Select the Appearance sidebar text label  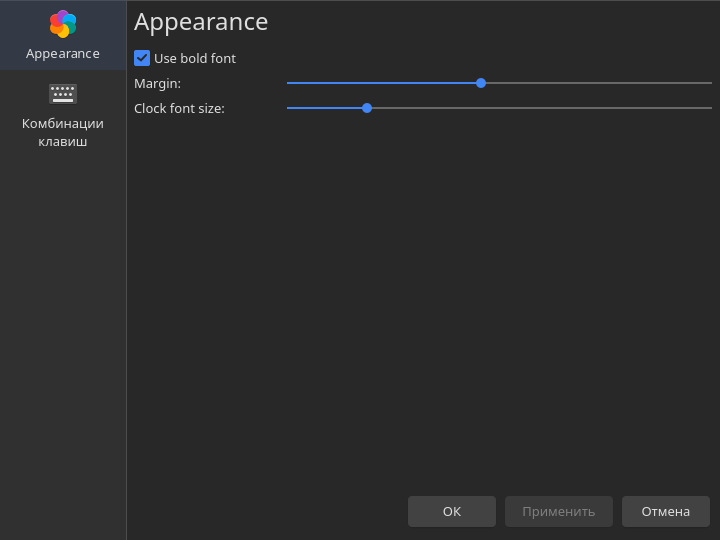pos(63,54)
